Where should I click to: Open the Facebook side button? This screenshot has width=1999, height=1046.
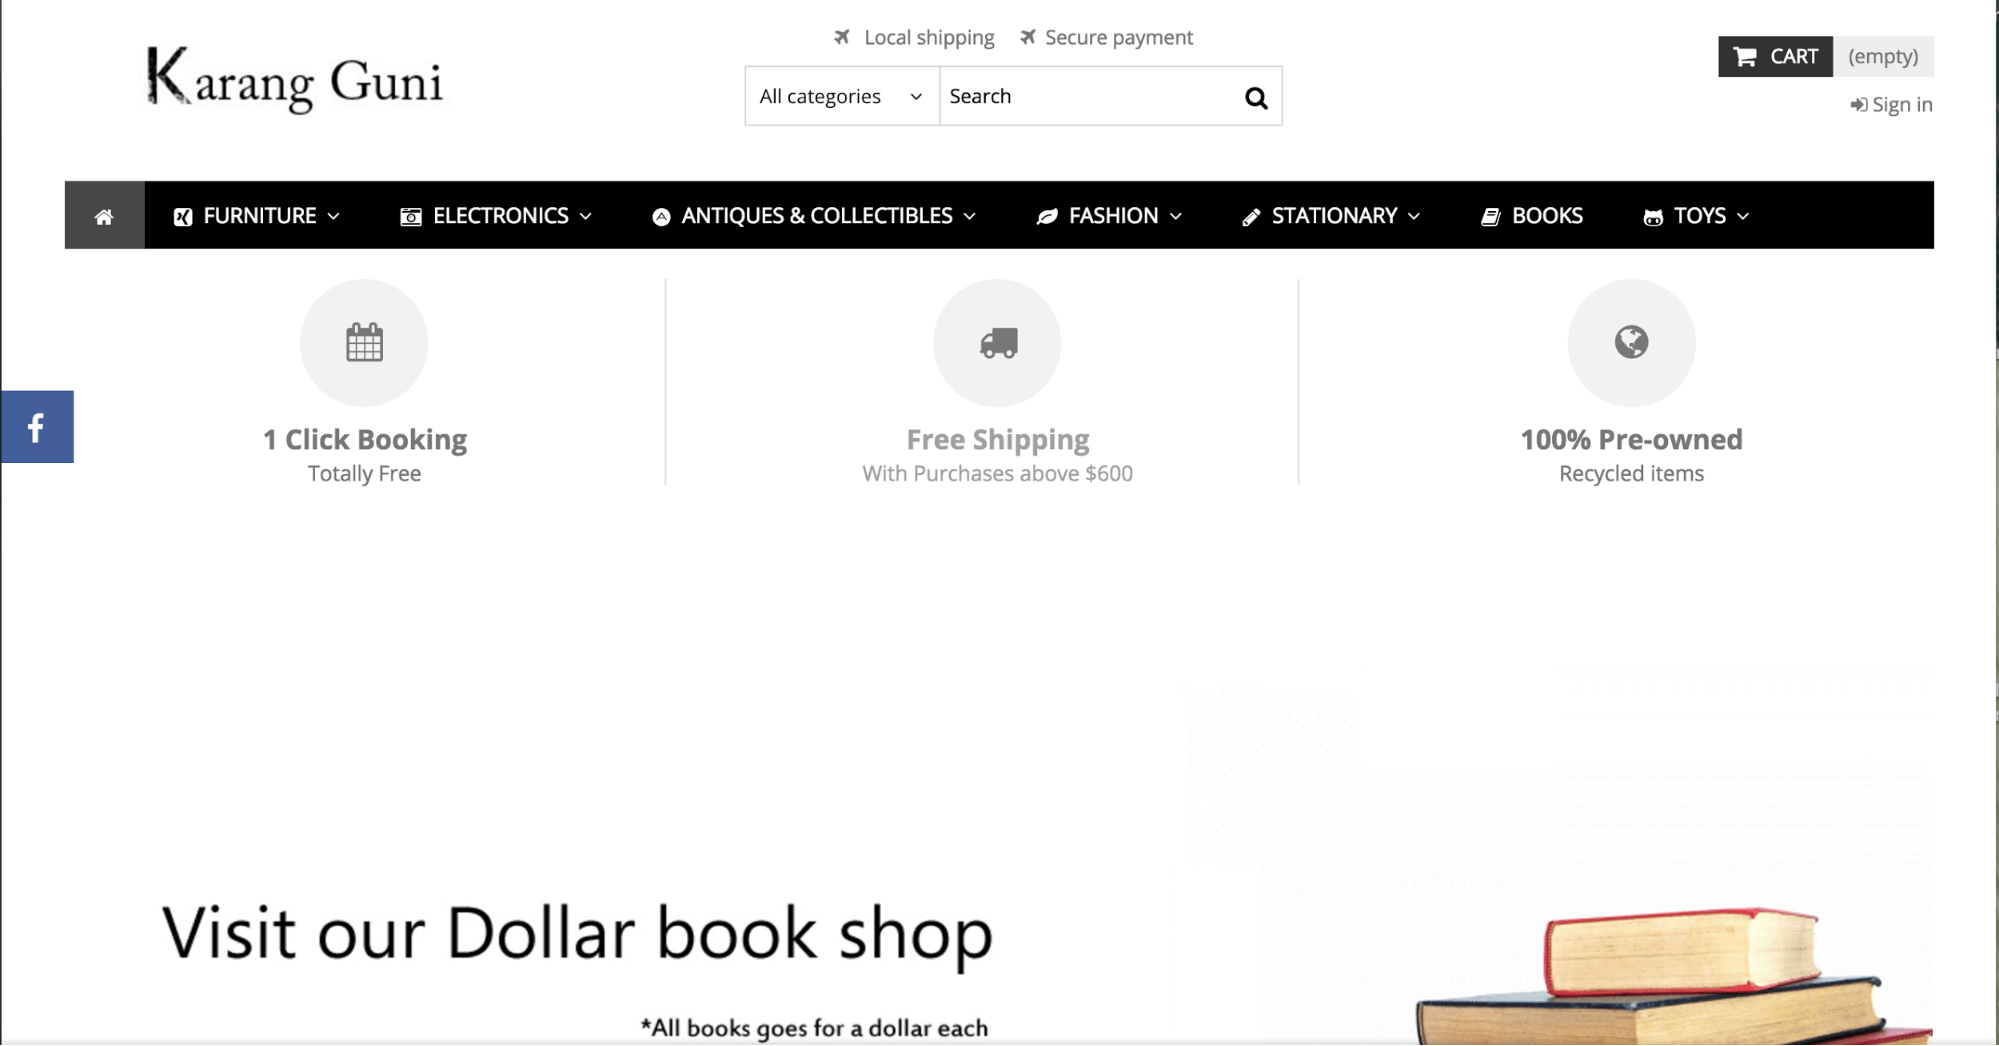click(37, 427)
